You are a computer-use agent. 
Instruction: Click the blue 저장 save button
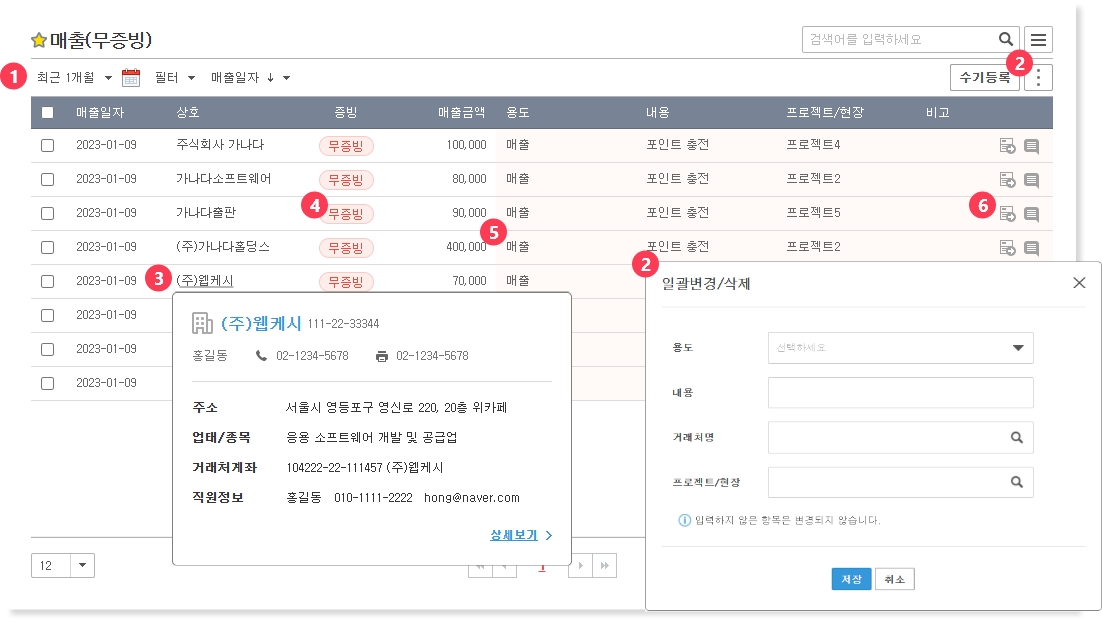point(851,580)
